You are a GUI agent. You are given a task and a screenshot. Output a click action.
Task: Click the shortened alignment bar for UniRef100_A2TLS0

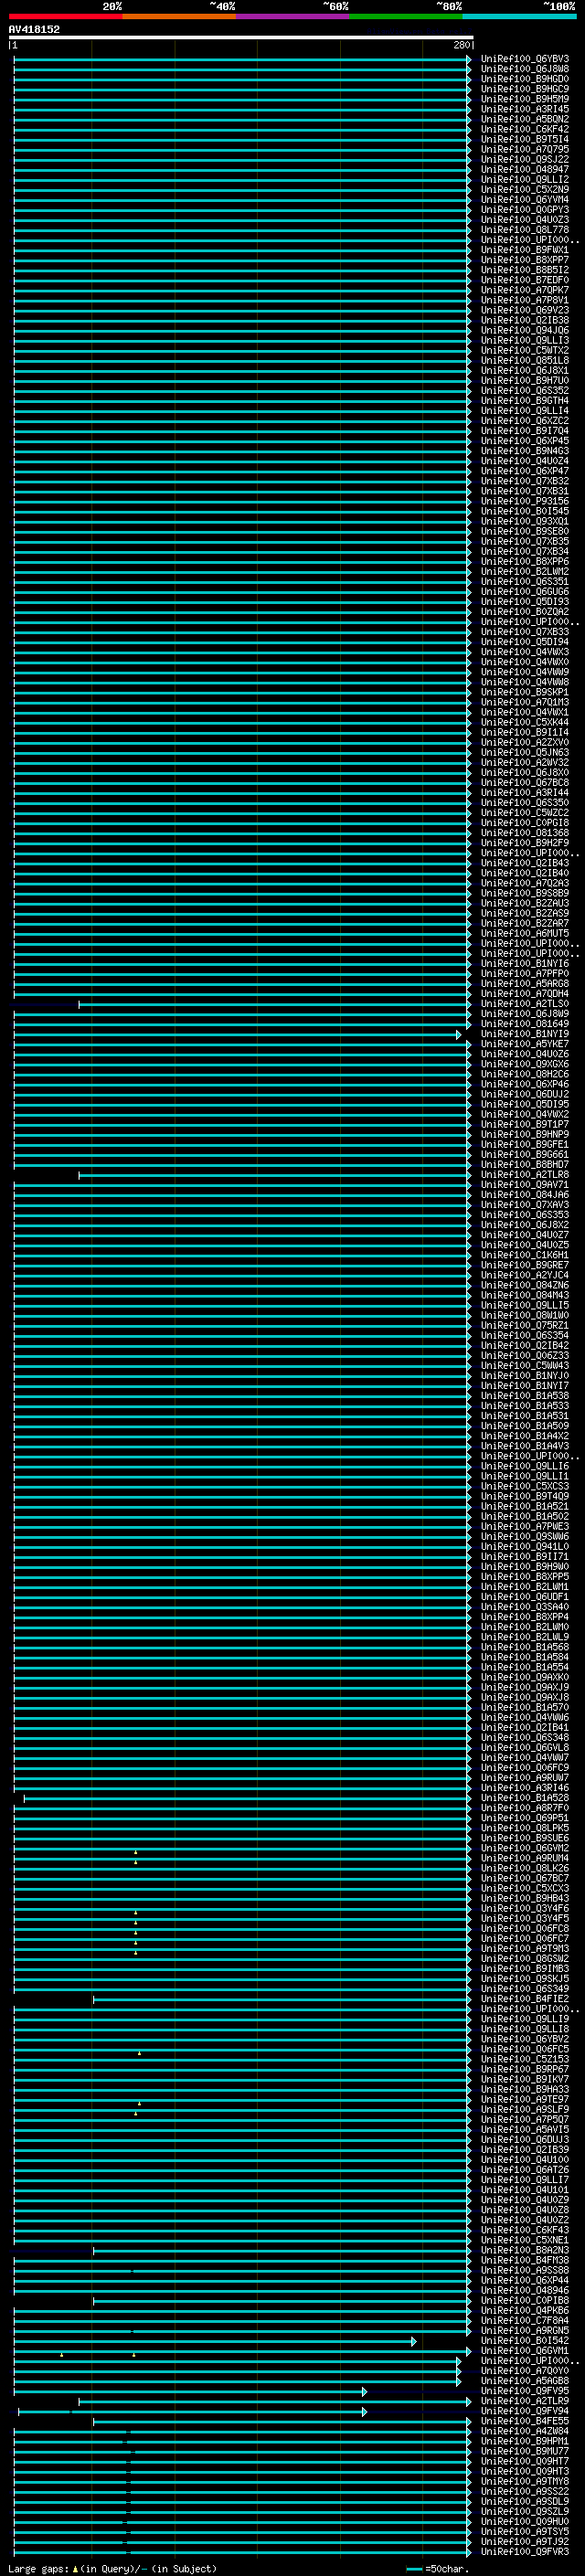[x=274, y=1003]
